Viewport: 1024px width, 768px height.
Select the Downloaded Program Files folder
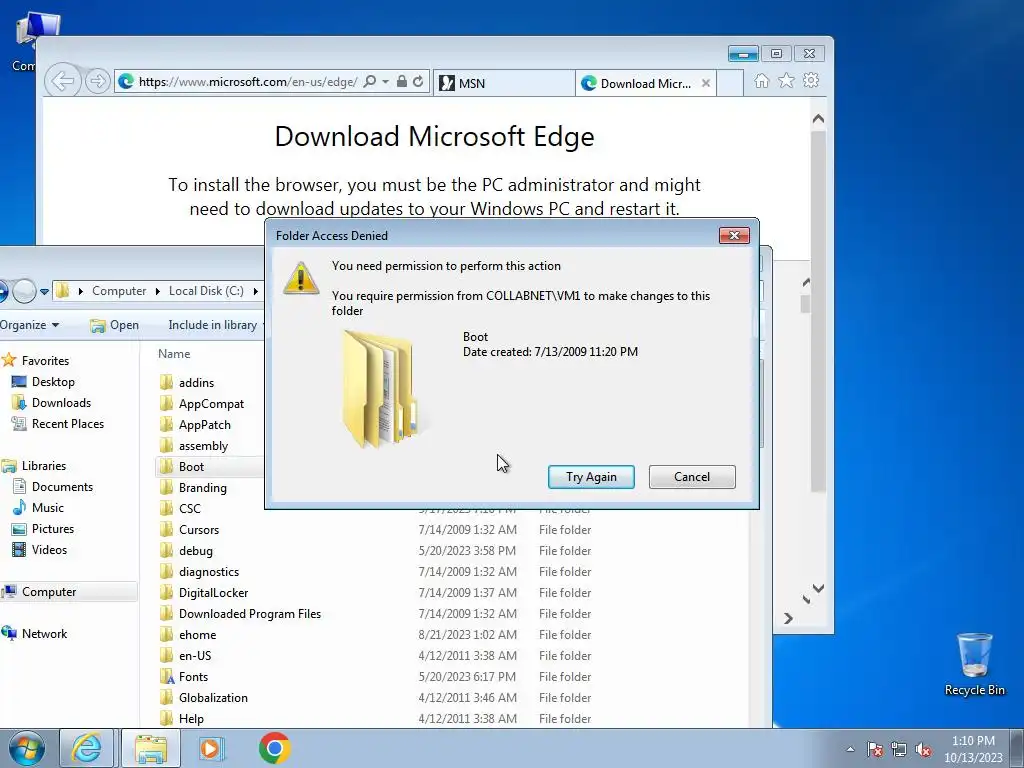[249, 614]
